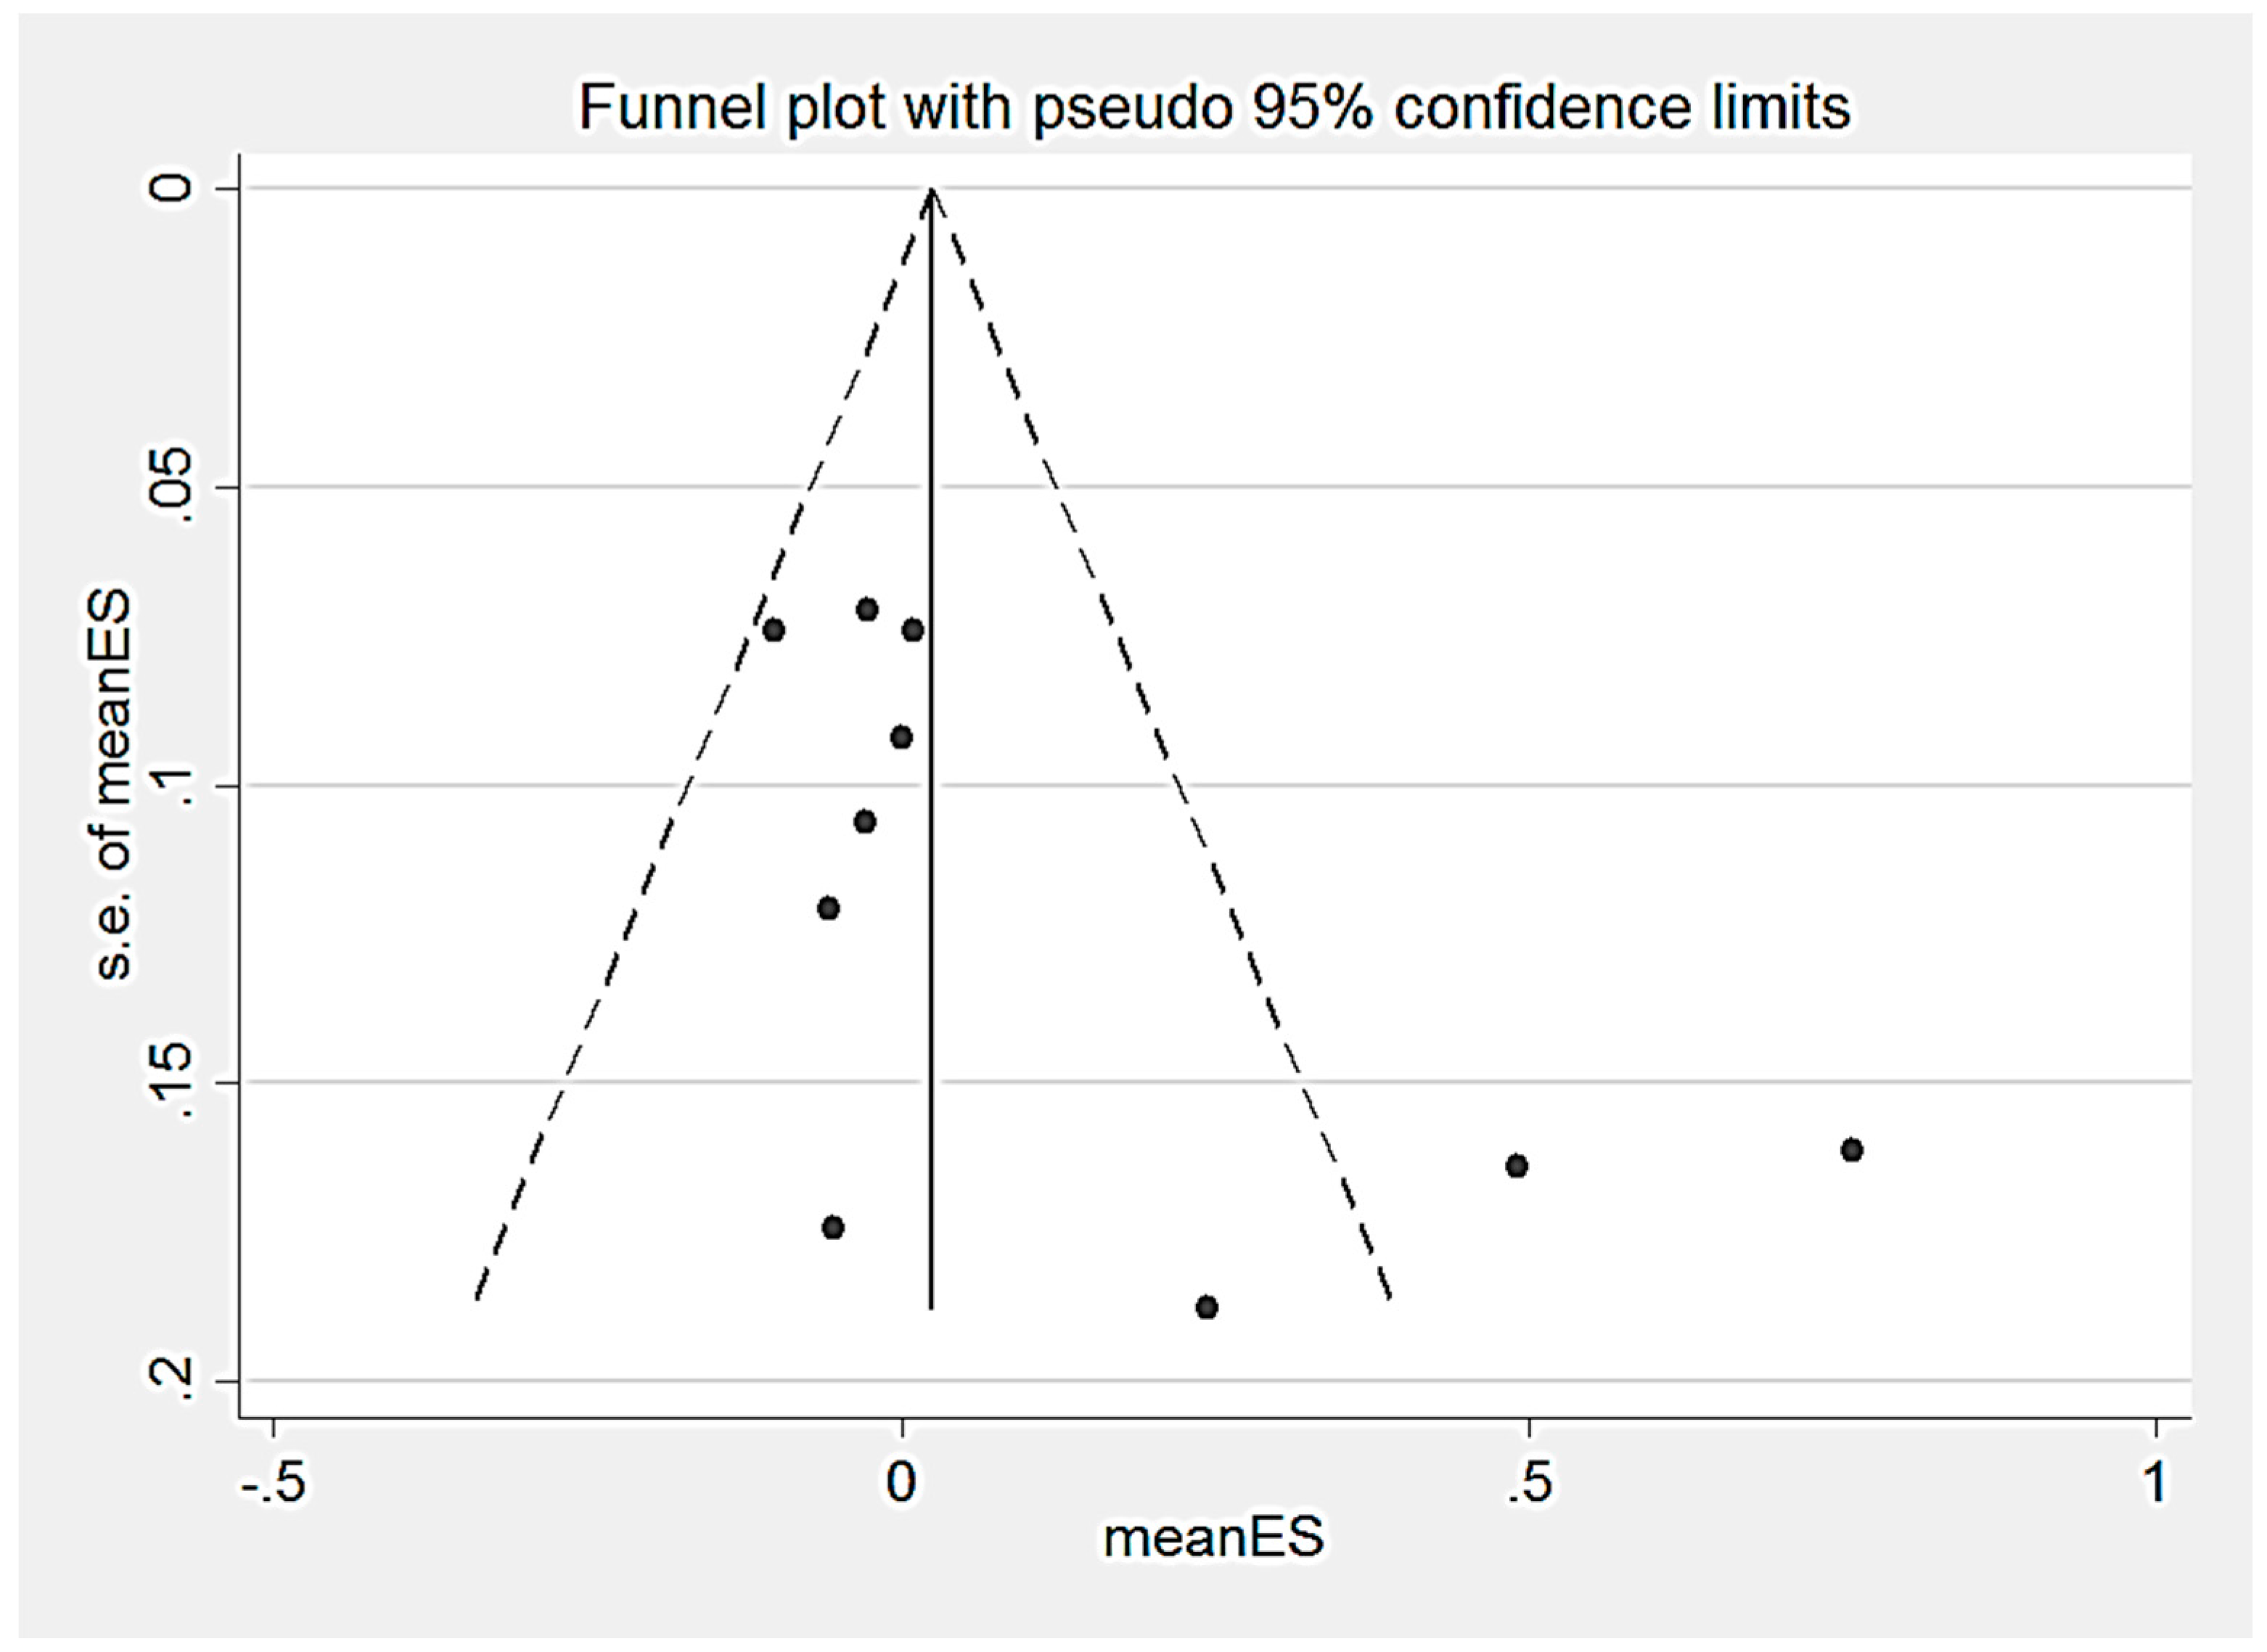Click the y-axis tick label '.1'
Screen dimensions: 2267x1652
(x=170, y=786)
